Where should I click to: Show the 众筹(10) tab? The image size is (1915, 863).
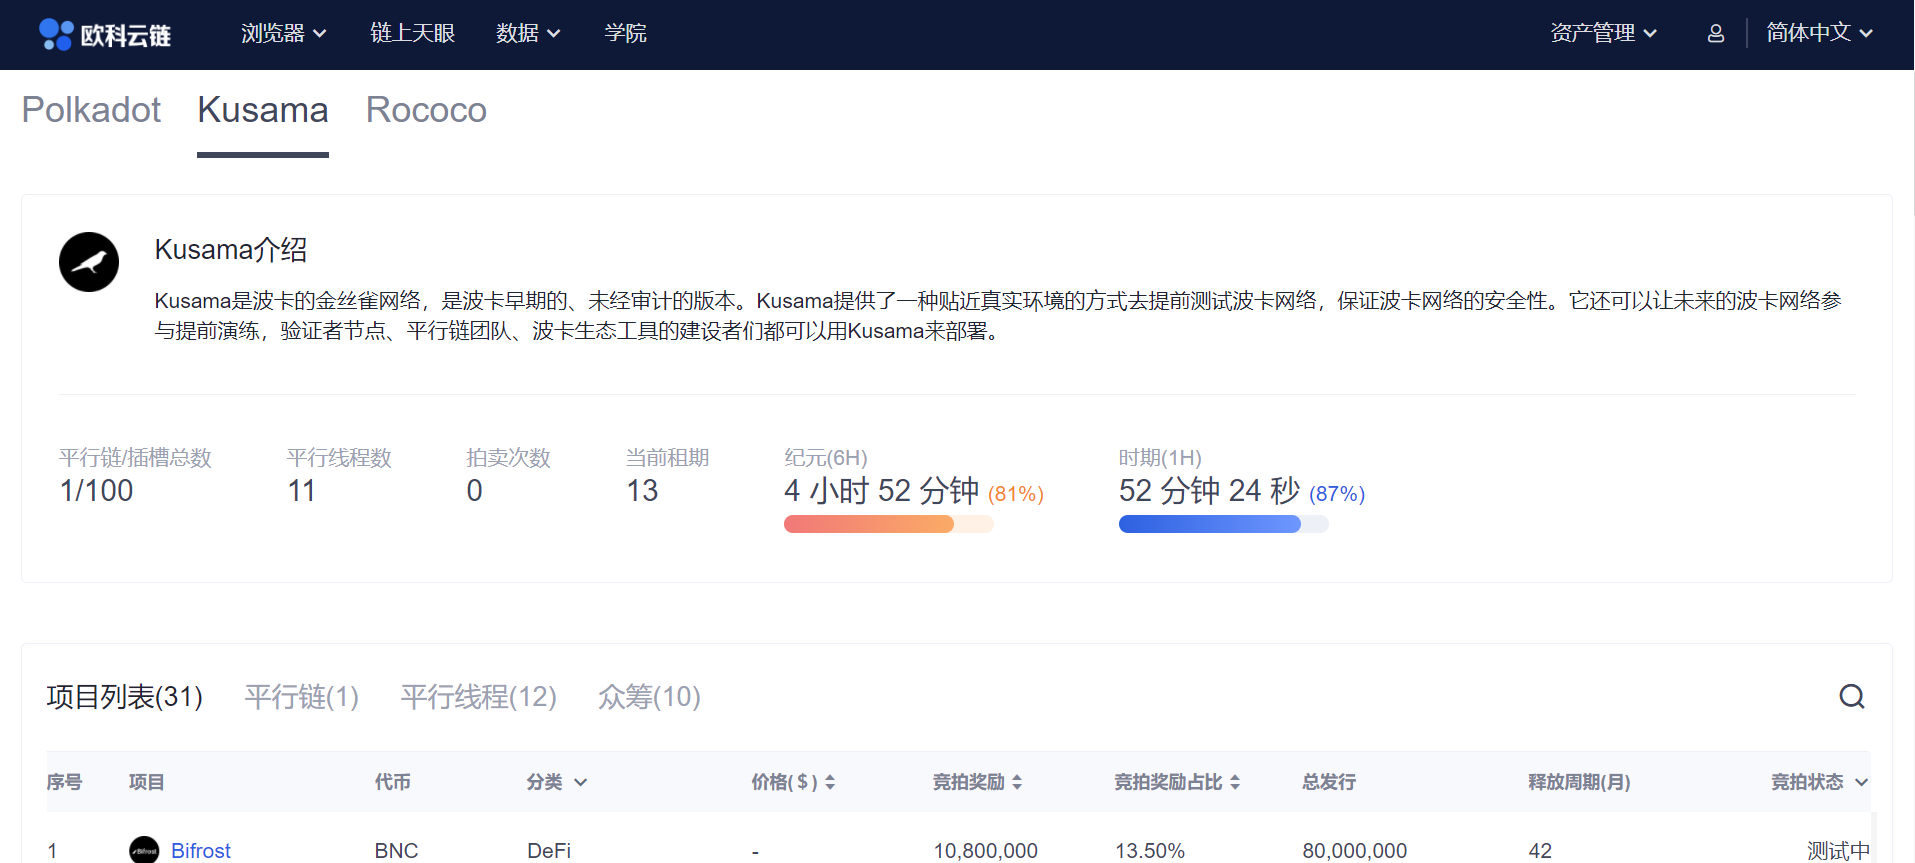(x=649, y=696)
